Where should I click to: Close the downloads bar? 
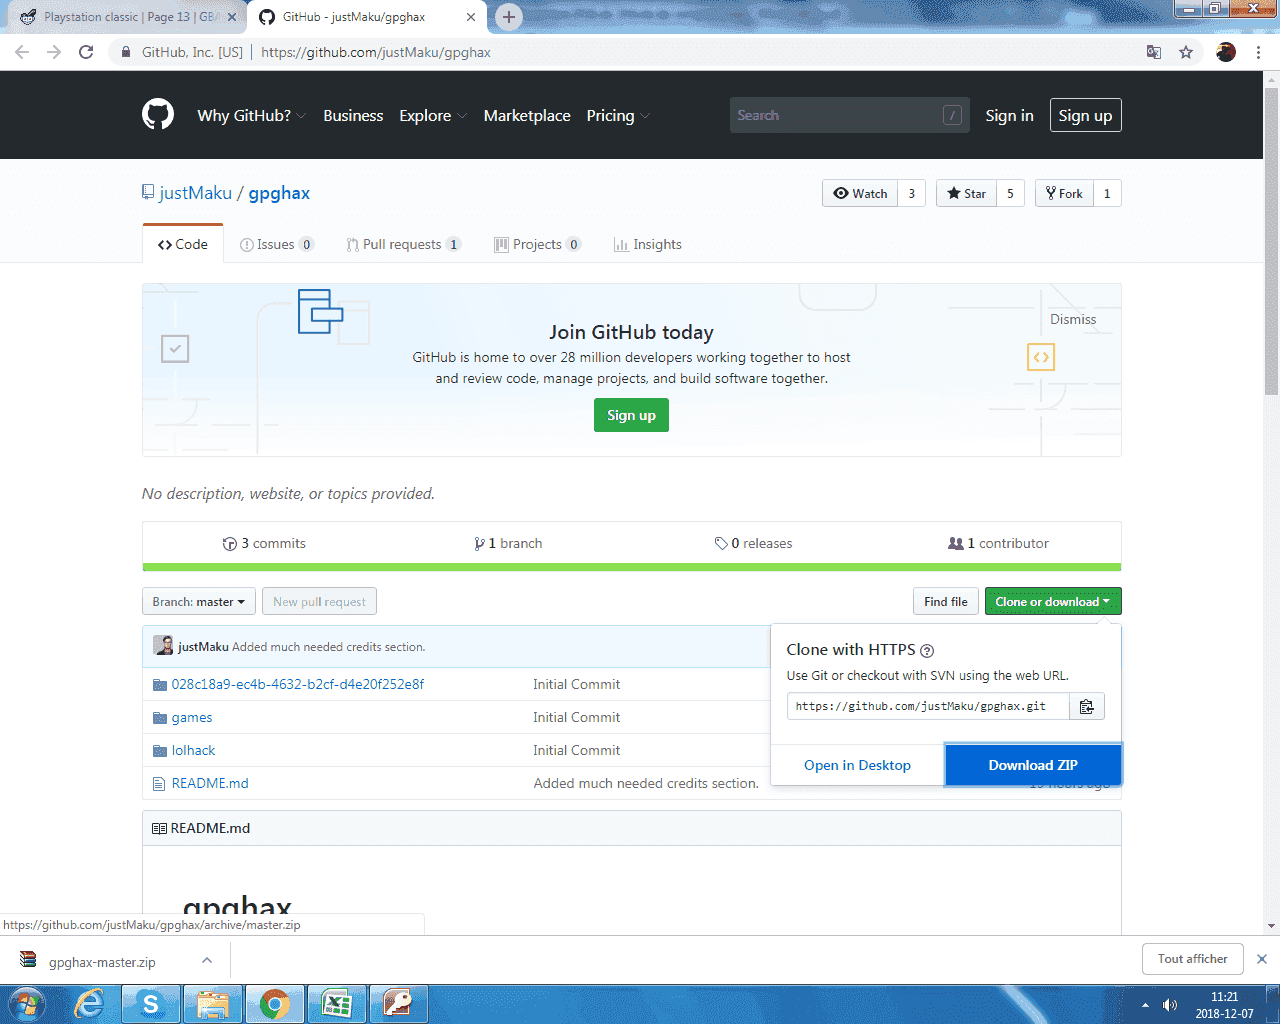[1262, 959]
